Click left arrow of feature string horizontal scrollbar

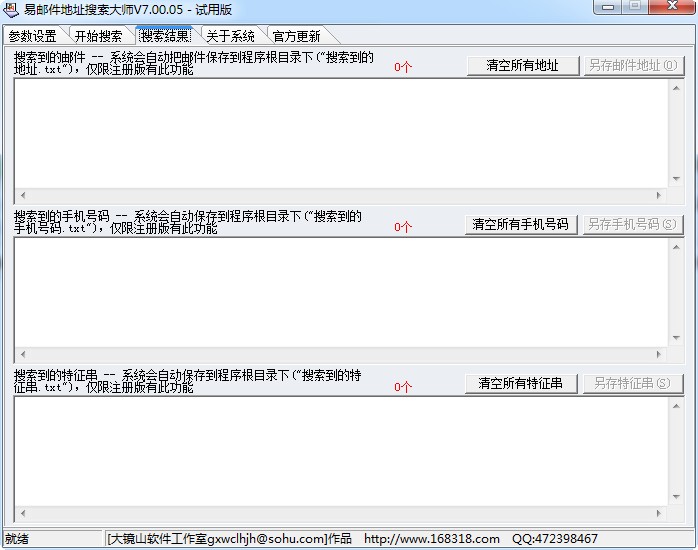click(23, 513)
